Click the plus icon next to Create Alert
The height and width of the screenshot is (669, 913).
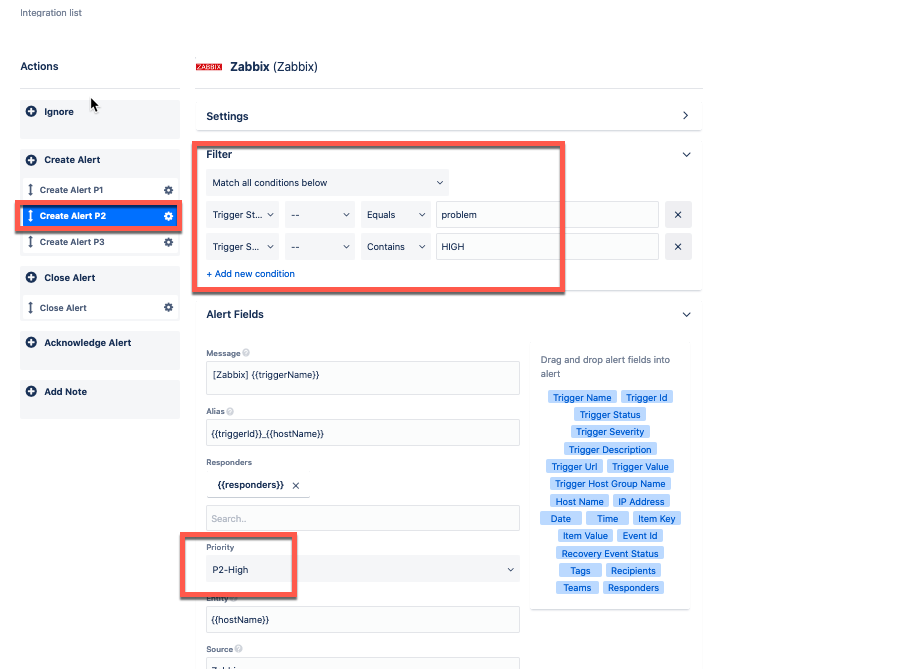click(x=31, y=160)
